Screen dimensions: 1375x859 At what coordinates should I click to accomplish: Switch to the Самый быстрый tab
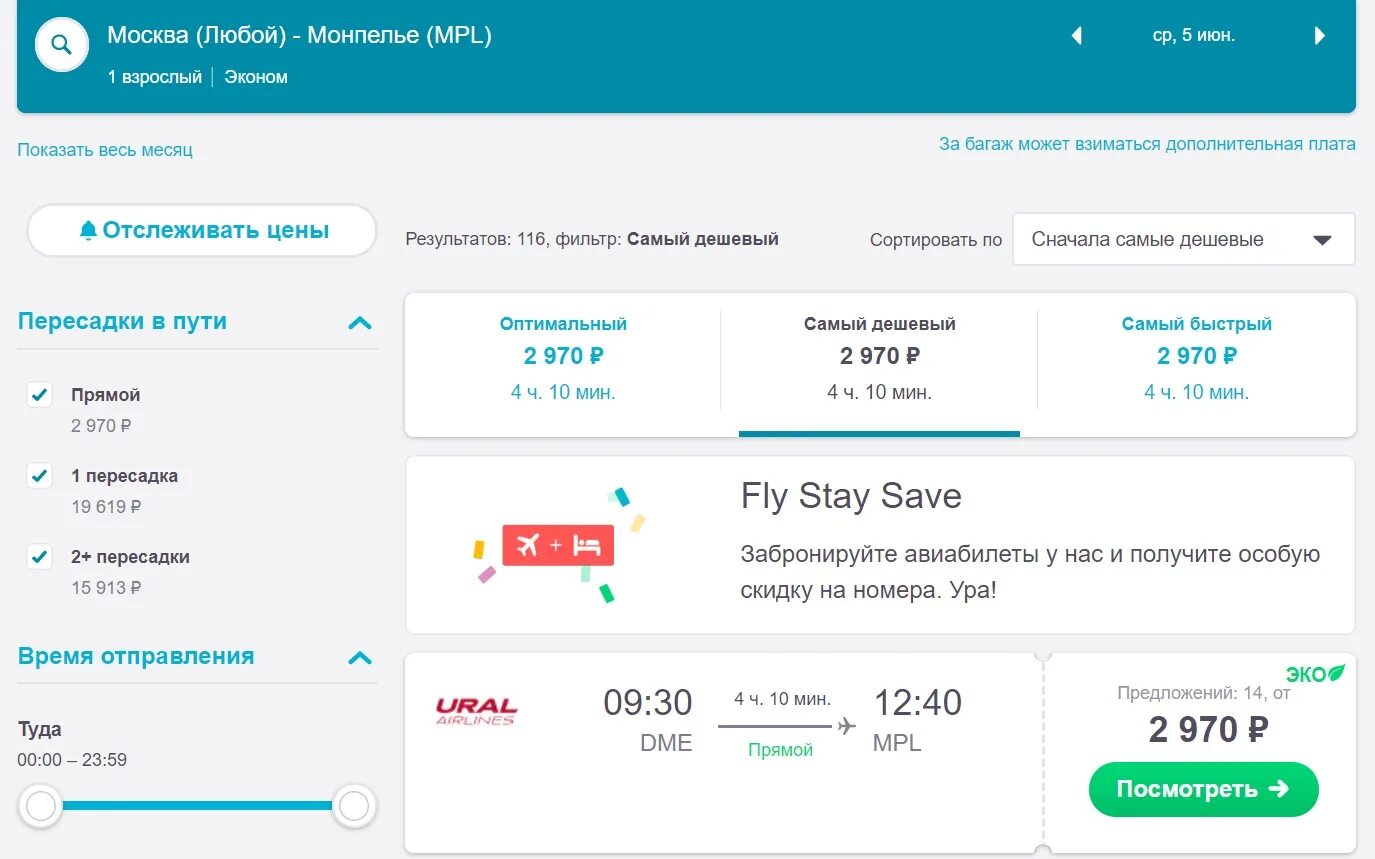(1196, 357)
